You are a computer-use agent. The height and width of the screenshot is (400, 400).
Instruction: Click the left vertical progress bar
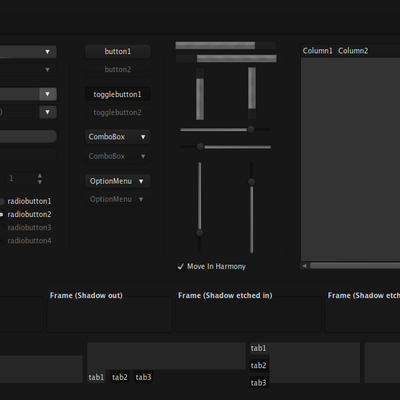200,94
